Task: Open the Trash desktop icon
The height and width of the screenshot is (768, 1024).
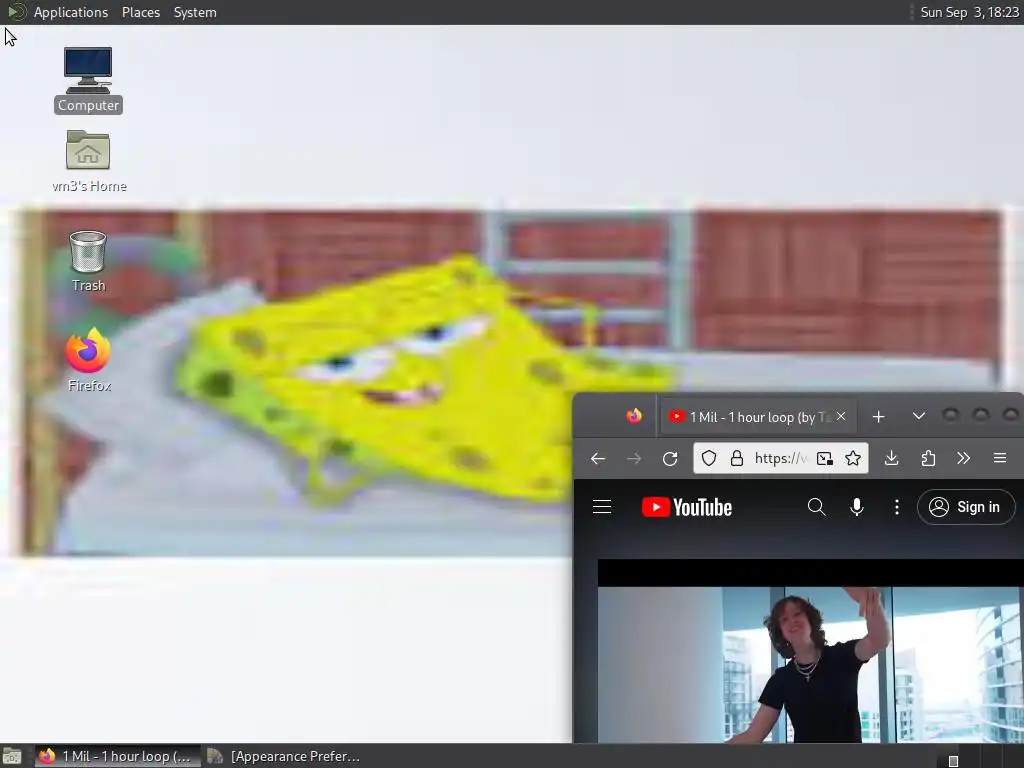Action: pos(88,261)
